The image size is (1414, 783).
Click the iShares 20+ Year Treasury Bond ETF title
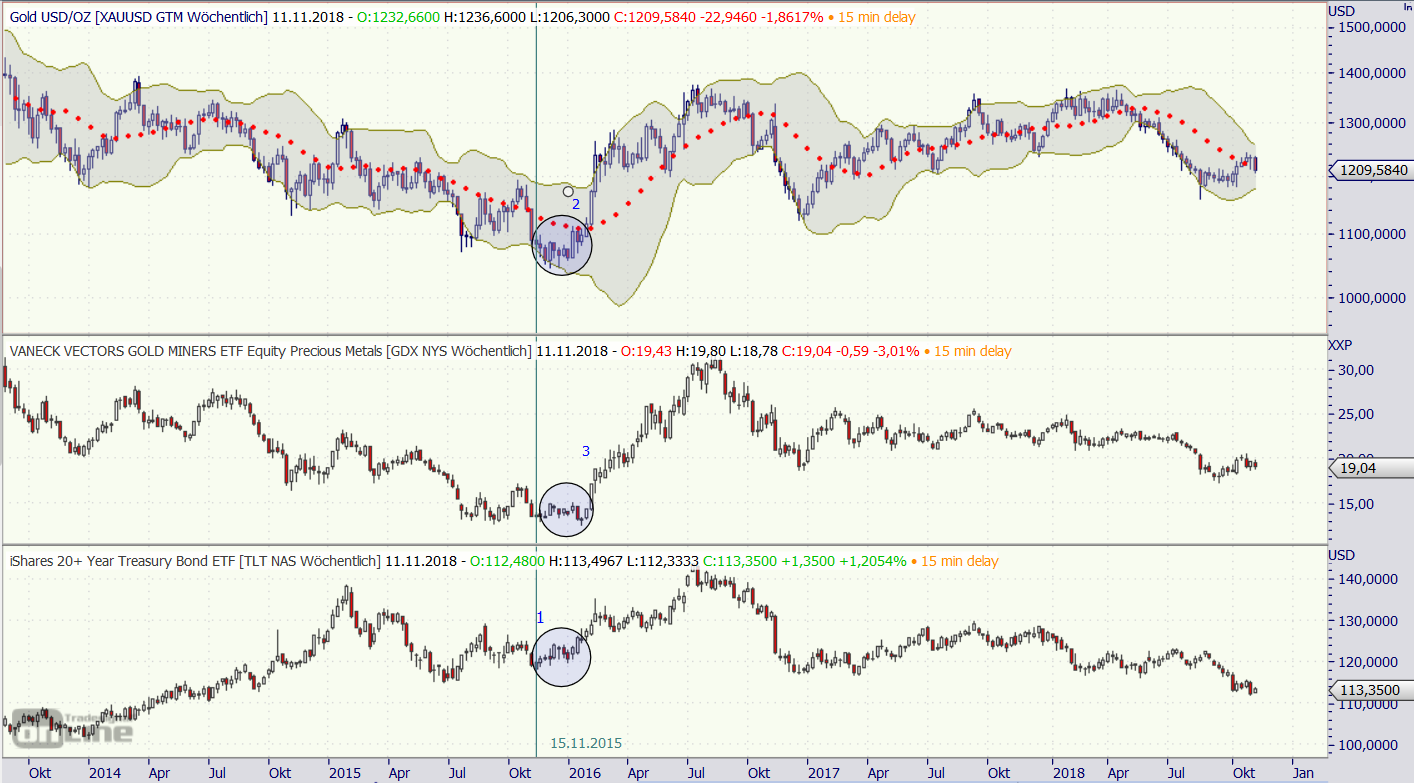[x=195, y=561]
